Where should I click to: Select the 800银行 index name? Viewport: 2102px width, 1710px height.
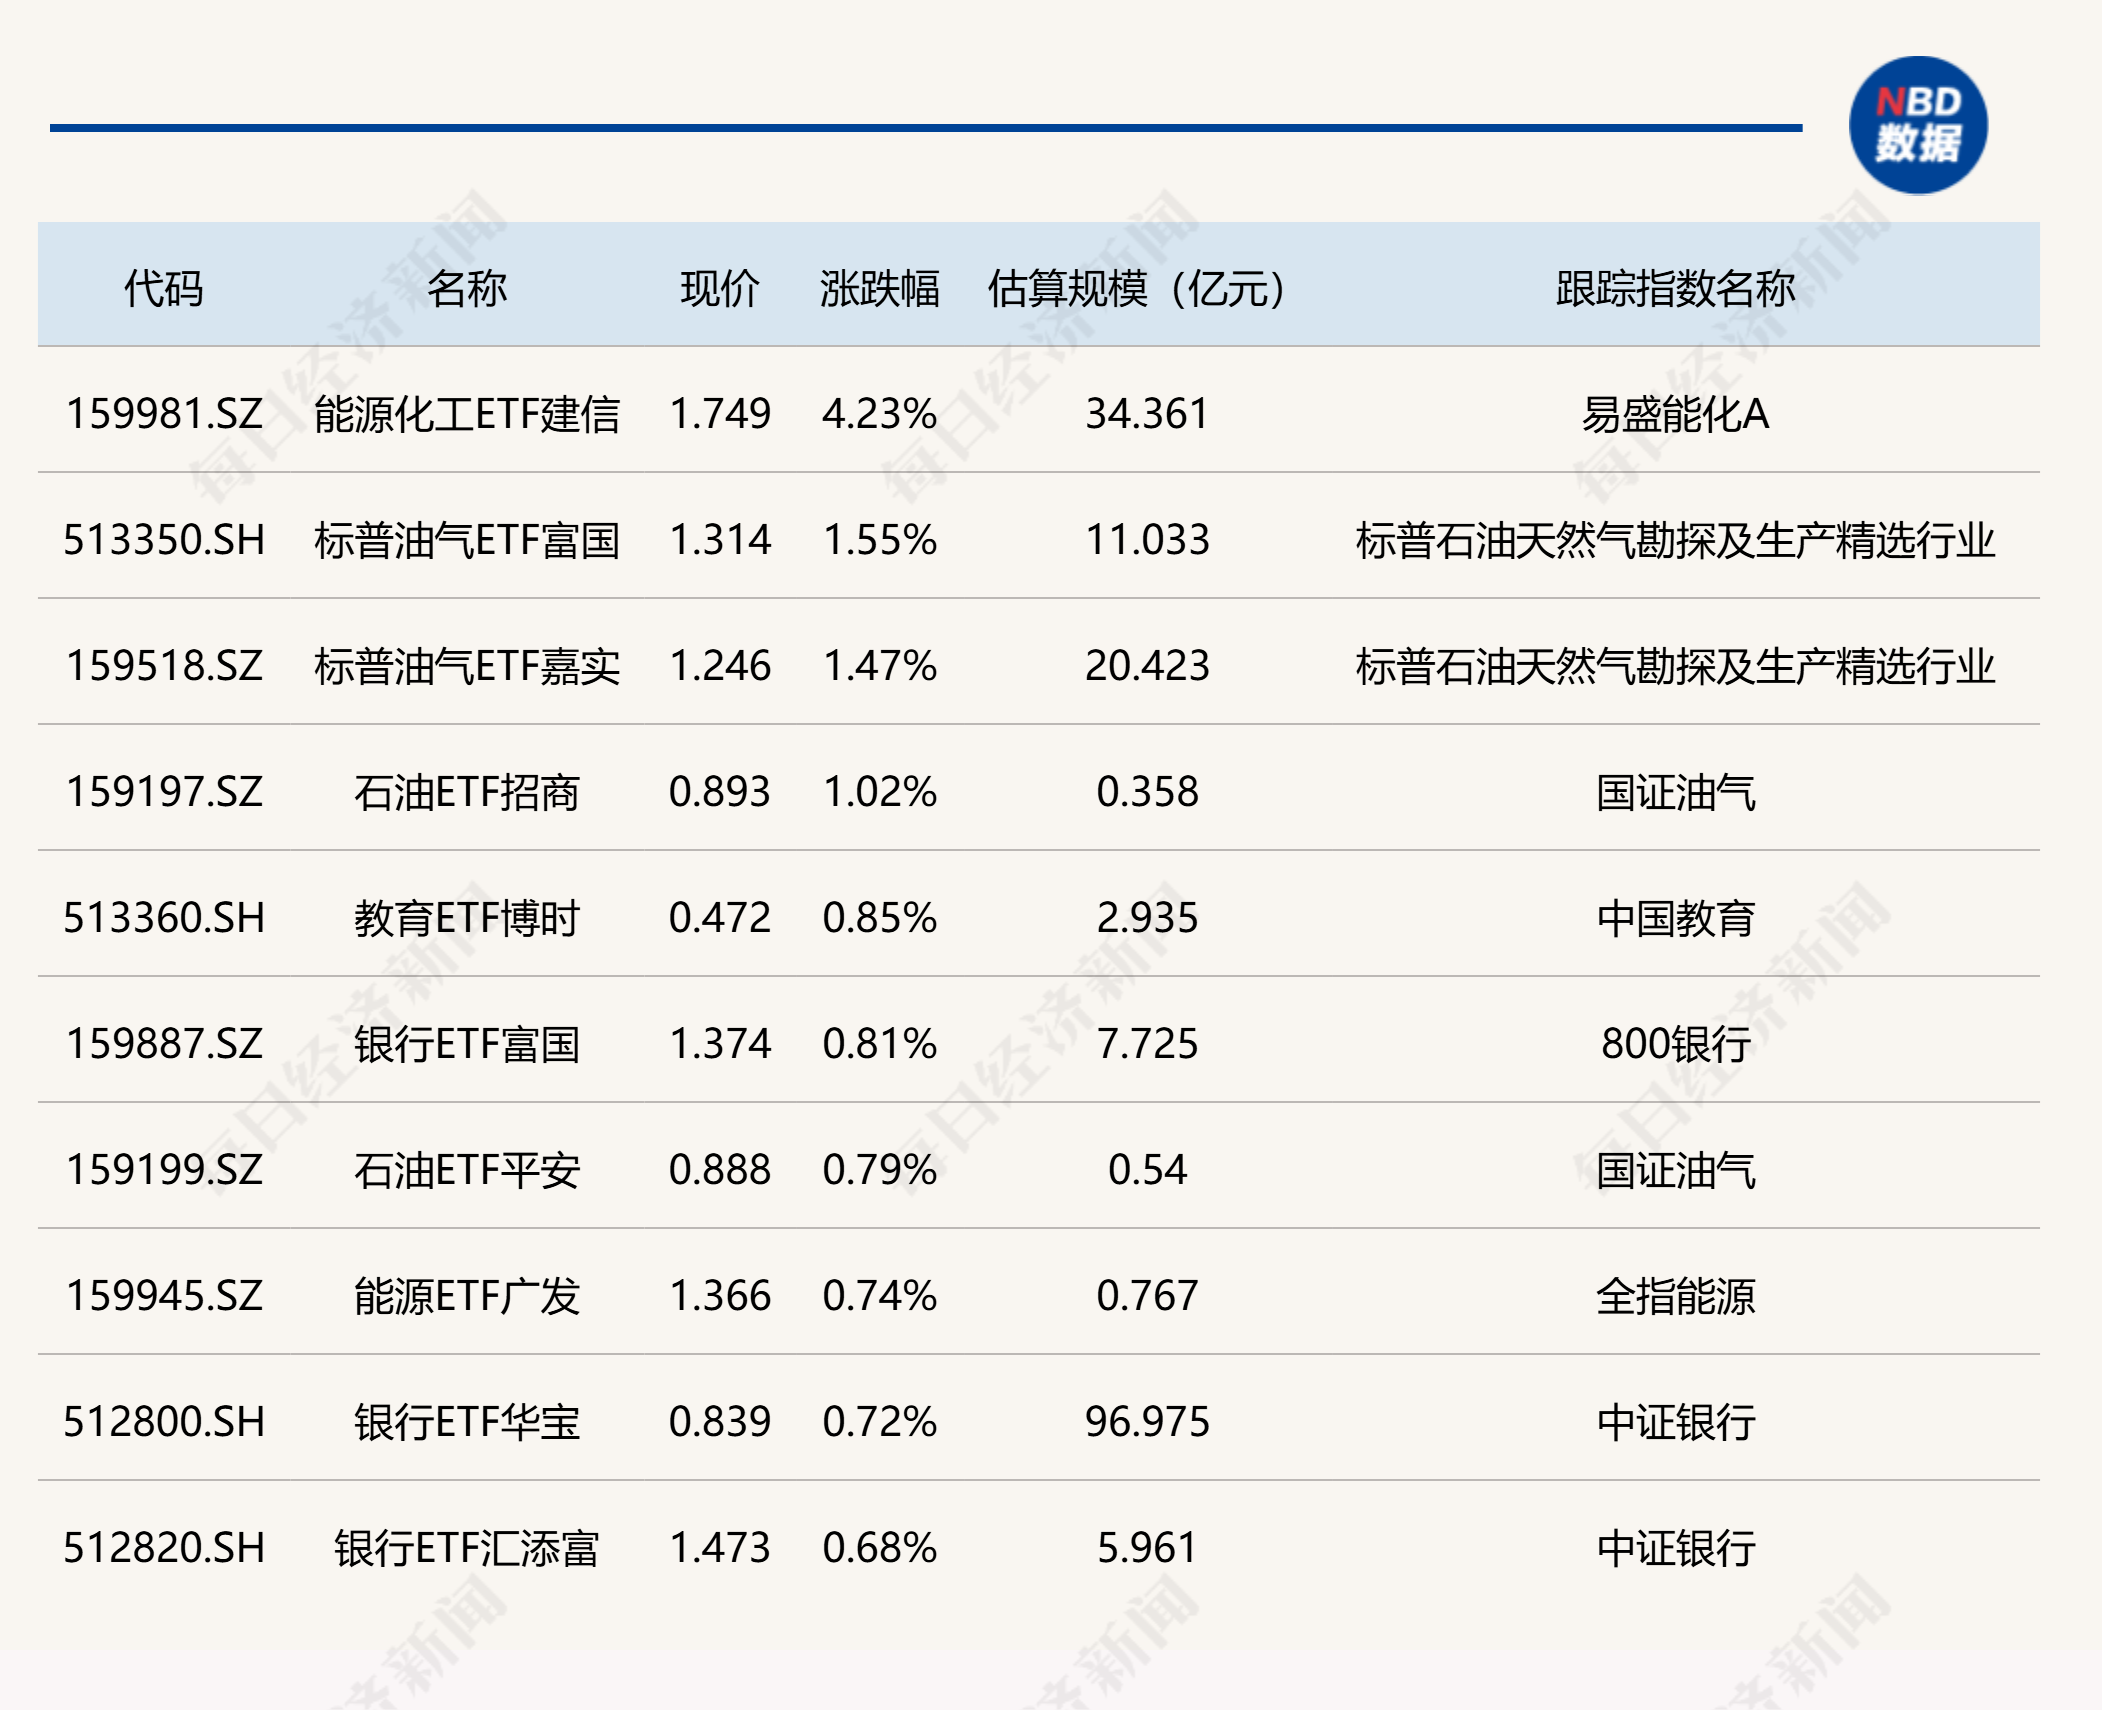click(x=1675, y=1044)
